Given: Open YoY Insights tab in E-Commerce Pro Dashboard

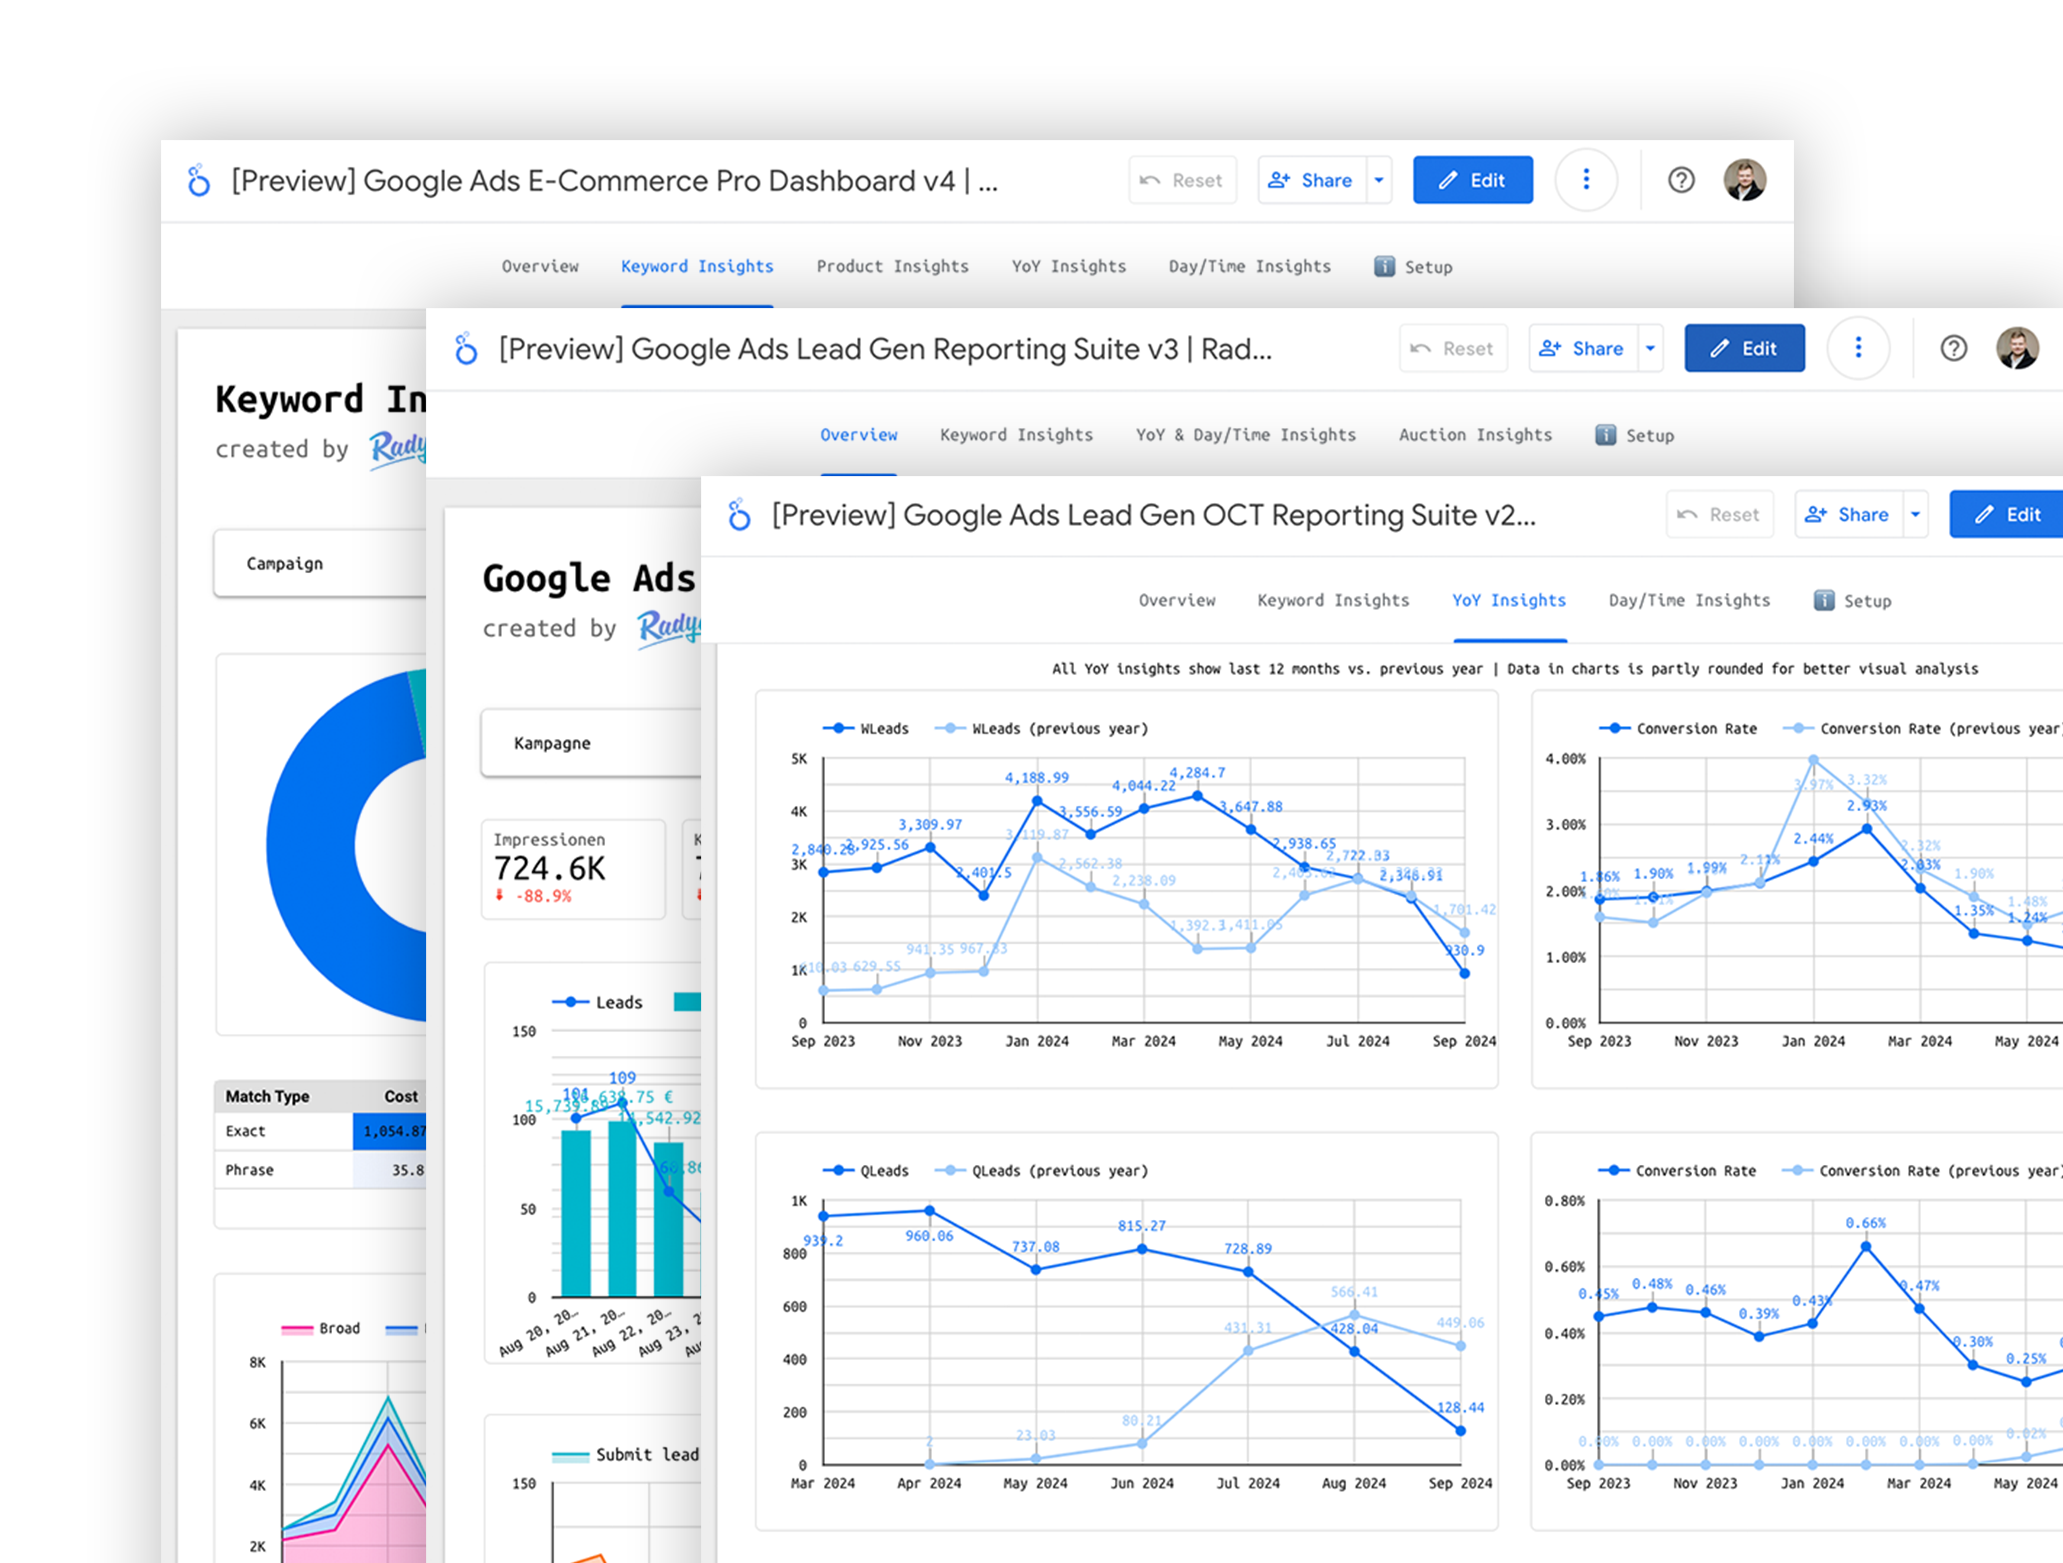Looking at the screenshot, I should pyautogui.click(x=1068, y=266).
